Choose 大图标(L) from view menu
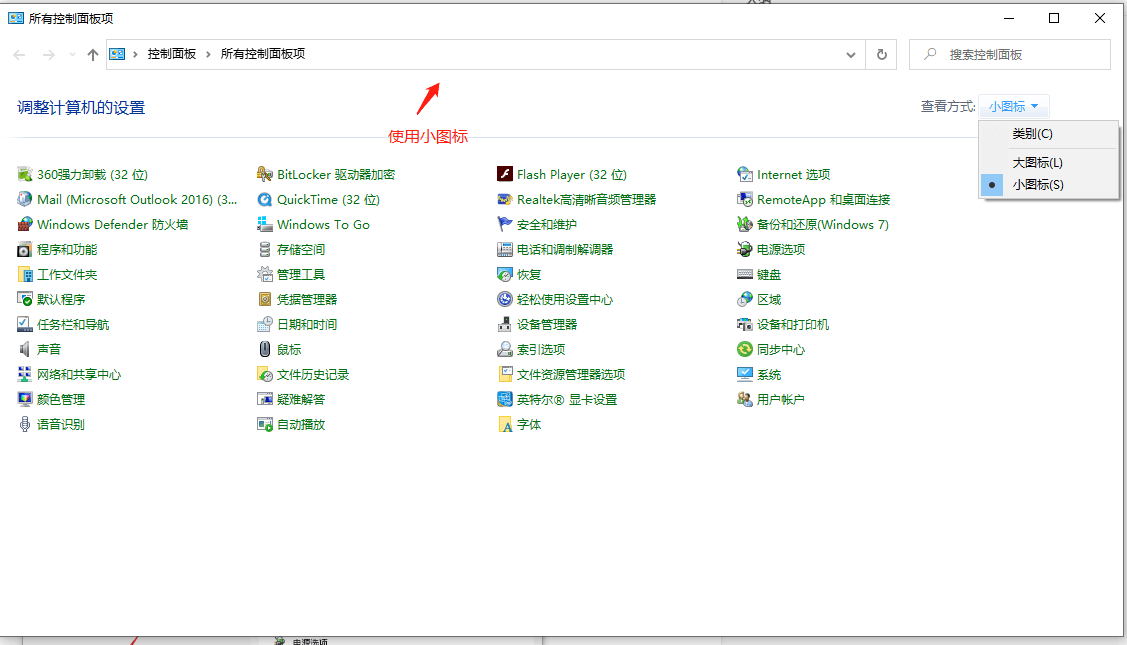 click(1049, 163)
